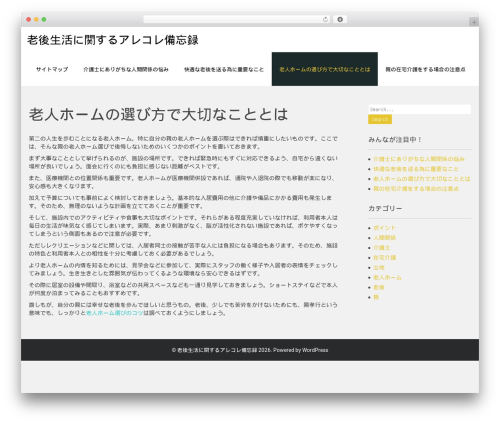This screenshot has height=423, width=500.
Task: Click the green maximize window dot
Action: tap(44, 19)
